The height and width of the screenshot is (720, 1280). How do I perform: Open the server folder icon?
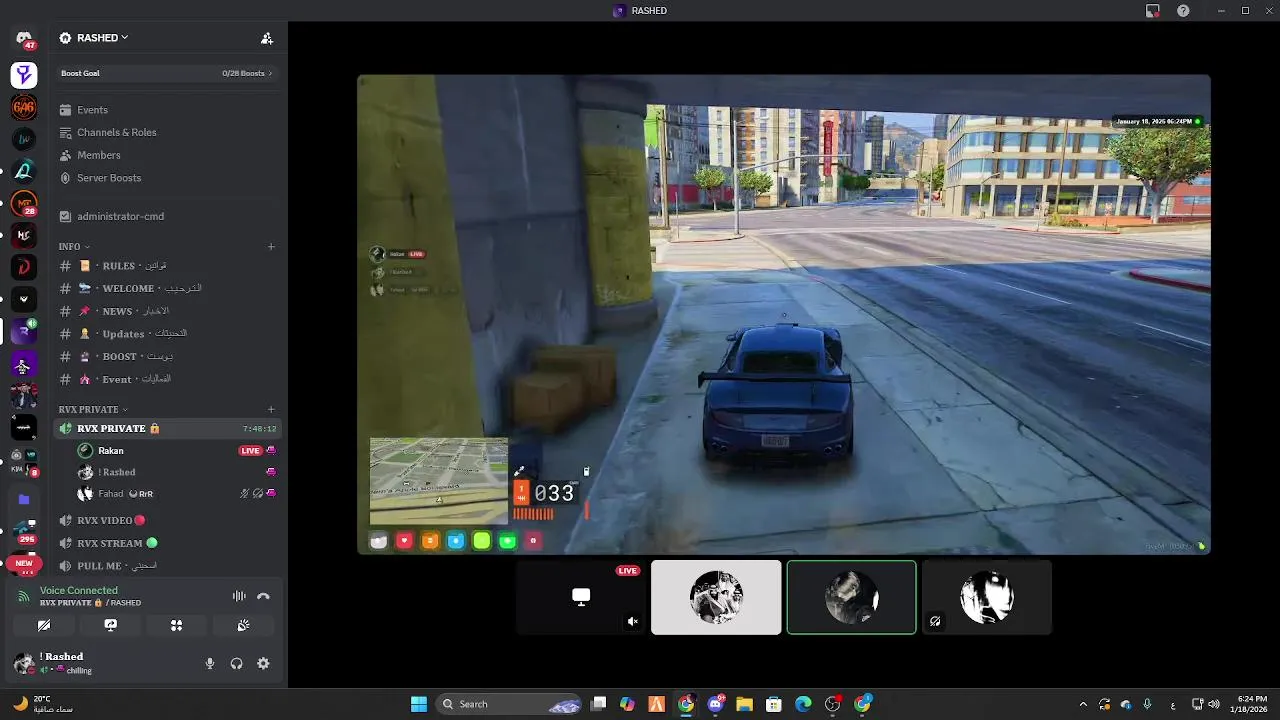pyautogui.click(x=24, y=499)
